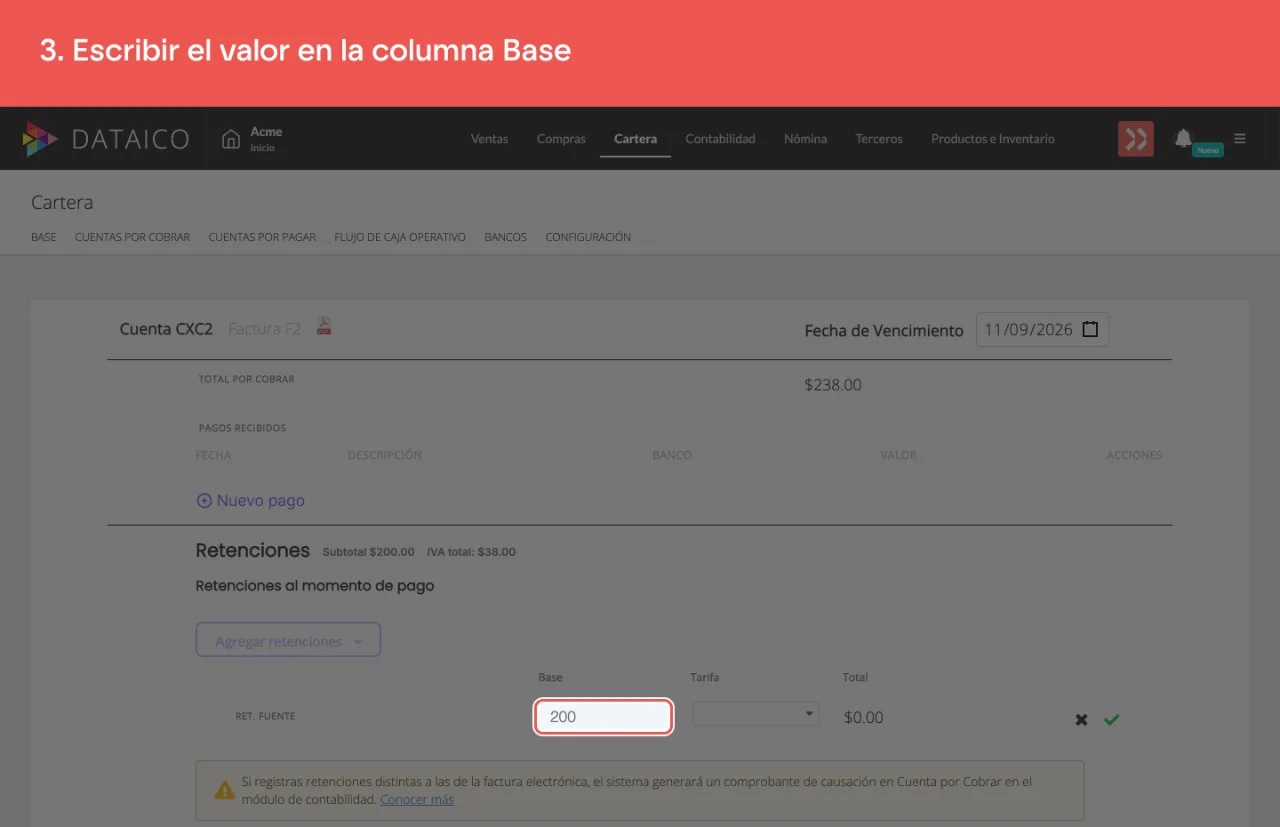
Task: Confirm the retention with the green checkmark
Action: (1112, 719)
